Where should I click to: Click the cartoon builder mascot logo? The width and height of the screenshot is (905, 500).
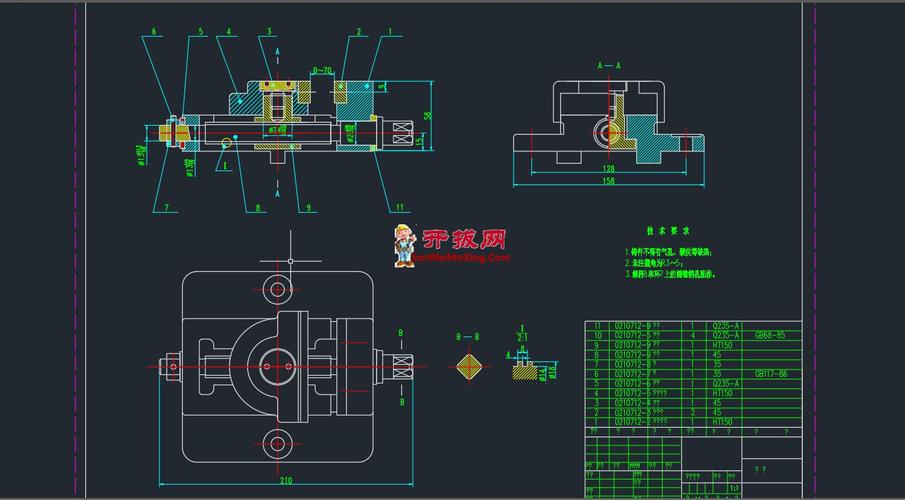tap(404, 245)
